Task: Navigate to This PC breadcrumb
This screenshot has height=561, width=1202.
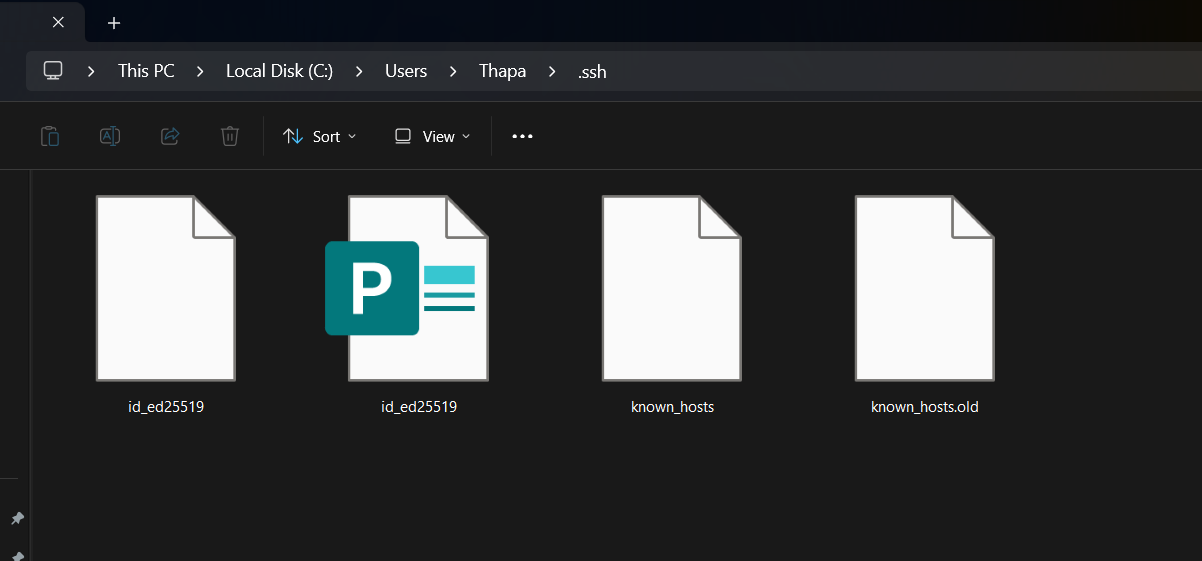Action: 146,71
